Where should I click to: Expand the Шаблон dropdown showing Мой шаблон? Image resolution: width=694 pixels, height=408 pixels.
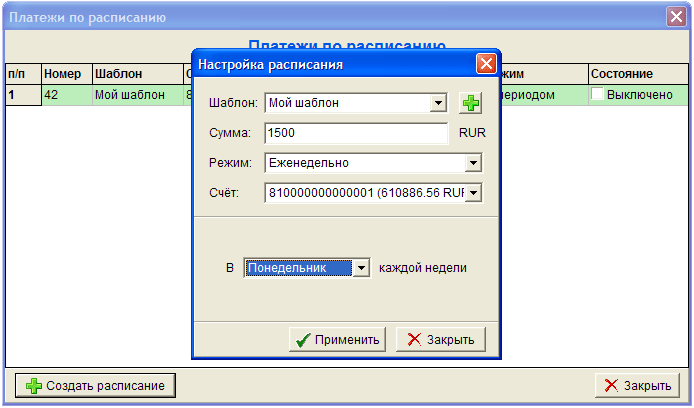437,103
